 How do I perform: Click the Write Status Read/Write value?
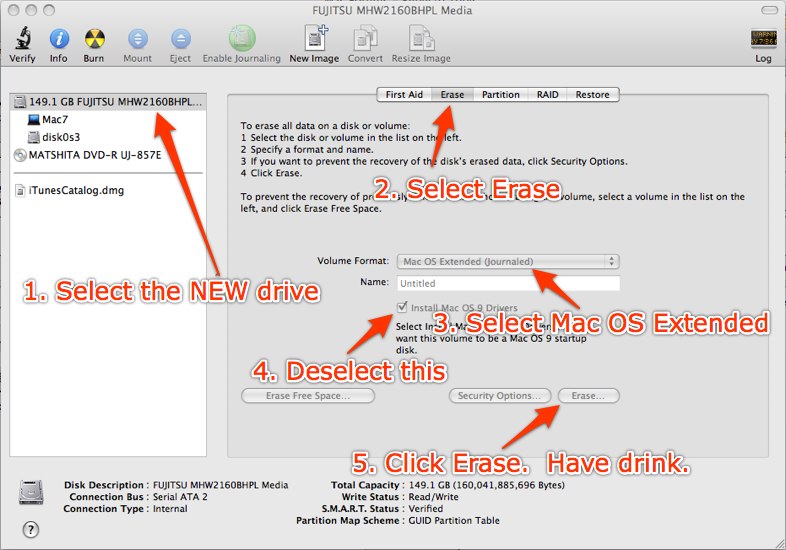pyautogui.click(x=434, y=497)
